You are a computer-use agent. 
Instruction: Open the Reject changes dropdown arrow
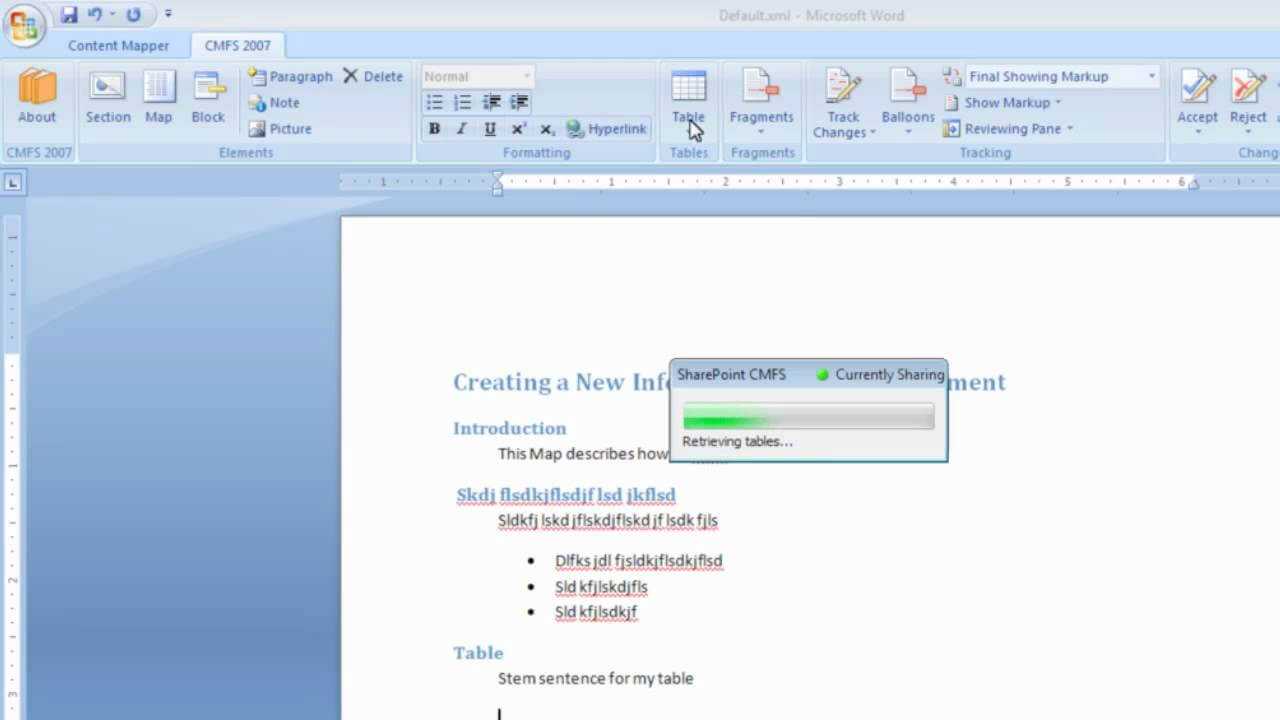pyautogui.click(x=1248, y=132)
